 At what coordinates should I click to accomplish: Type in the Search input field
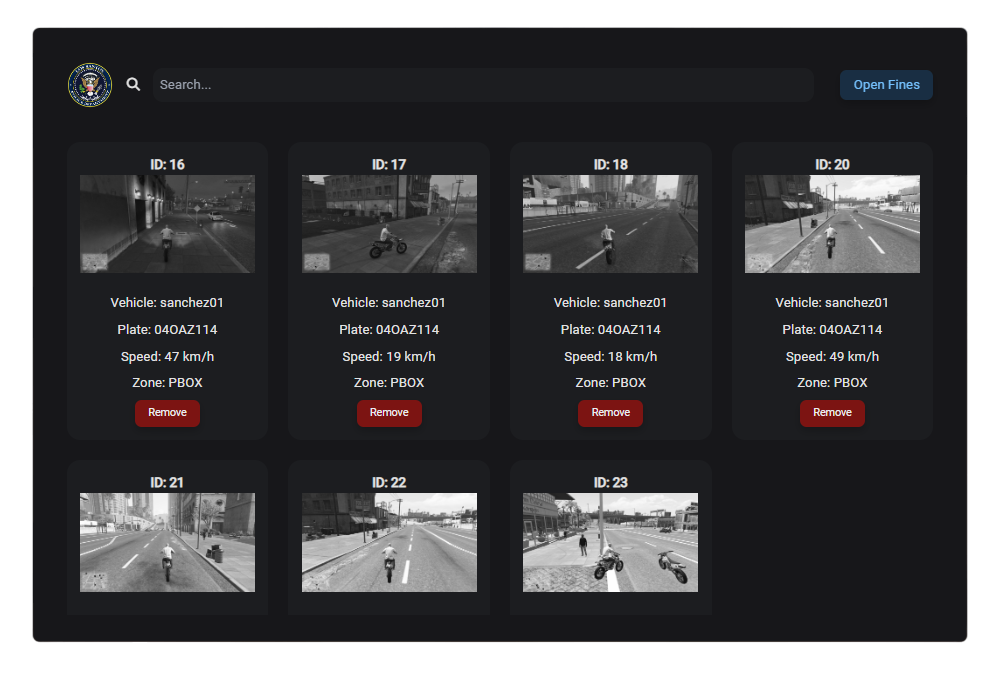482,85
